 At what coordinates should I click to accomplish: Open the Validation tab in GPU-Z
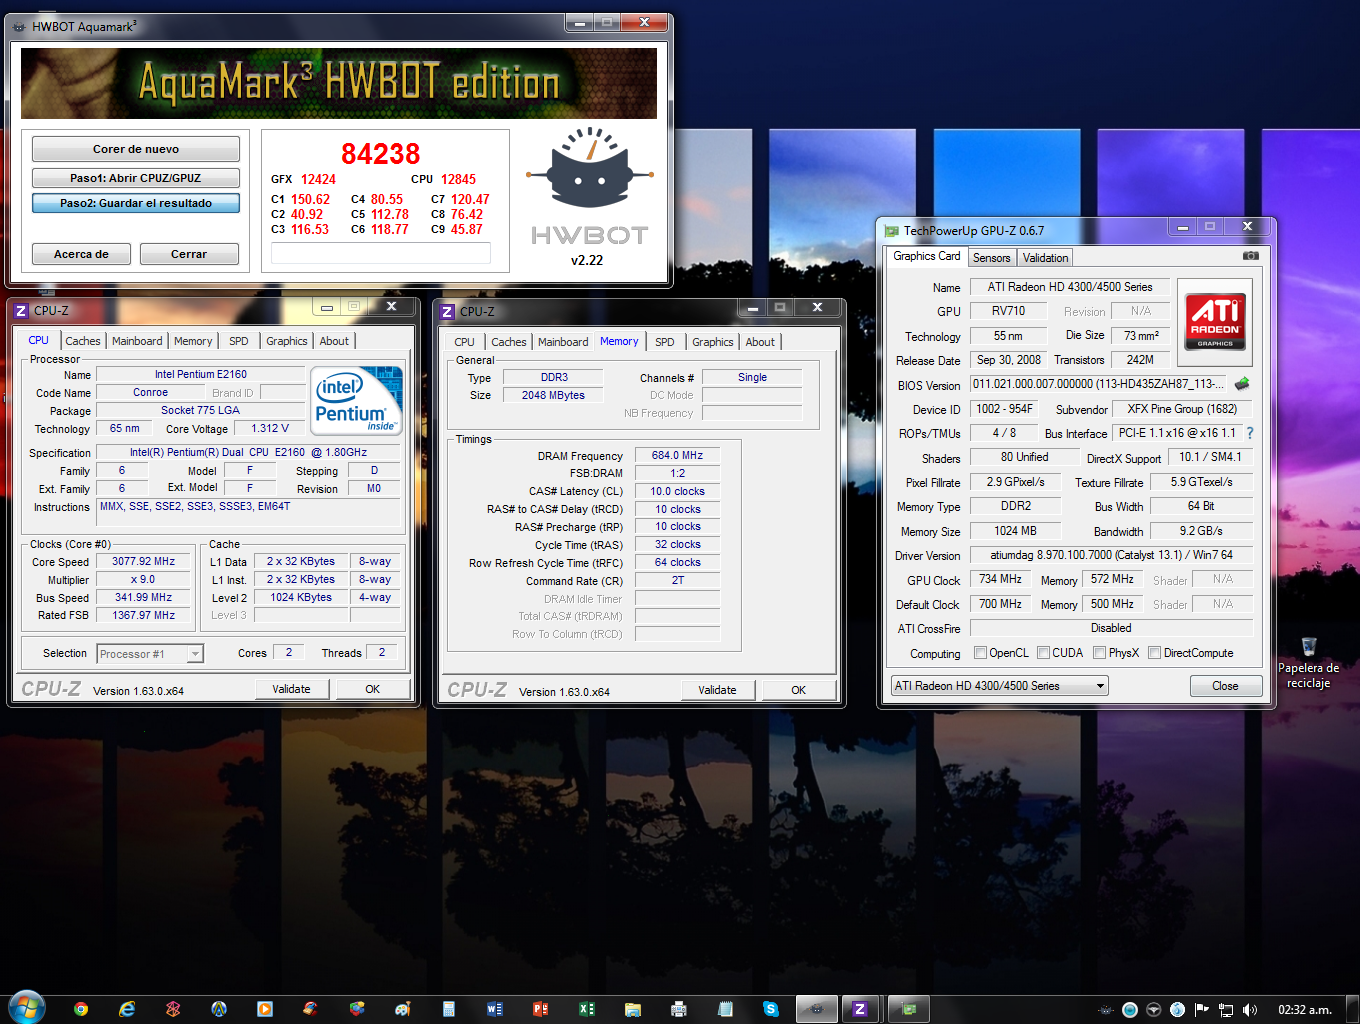1045,258
